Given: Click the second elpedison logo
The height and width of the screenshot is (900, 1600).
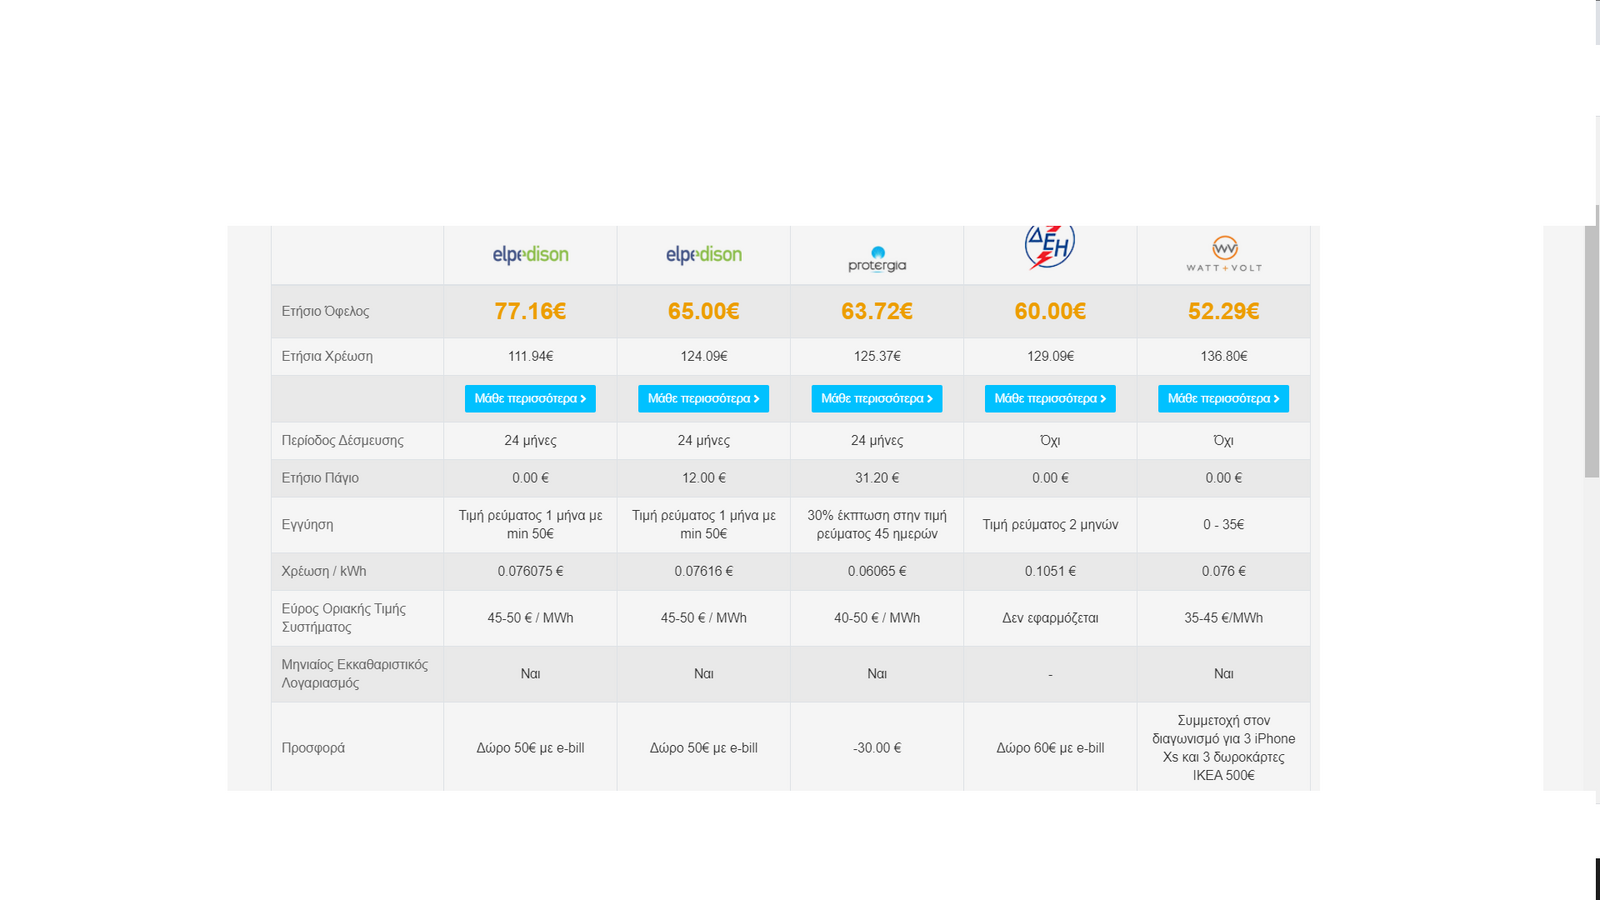Looking at the screenshot, I should (704, 255).
